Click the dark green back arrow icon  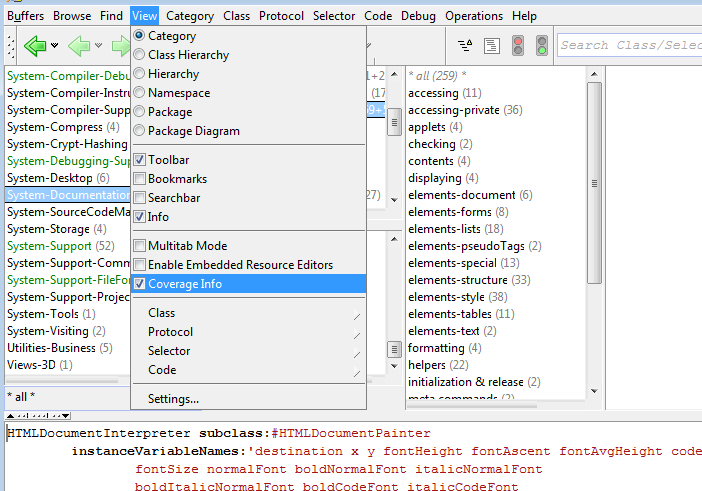click(x=35, y=45)
